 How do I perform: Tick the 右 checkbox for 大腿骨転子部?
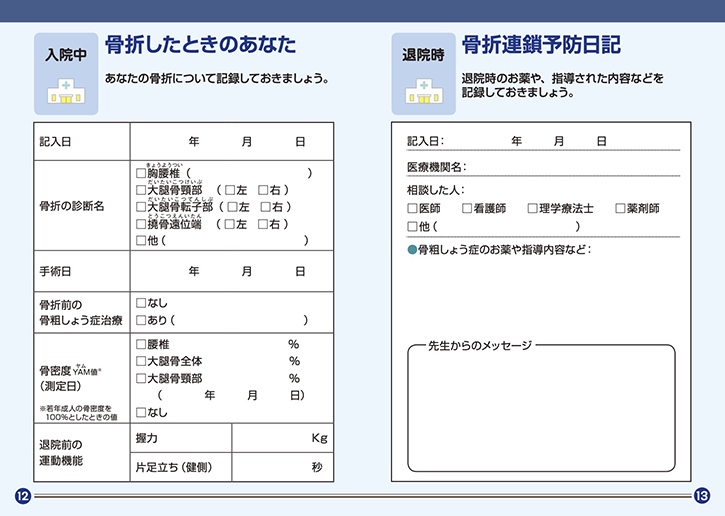pyautogui.click(x=265, y=207)
